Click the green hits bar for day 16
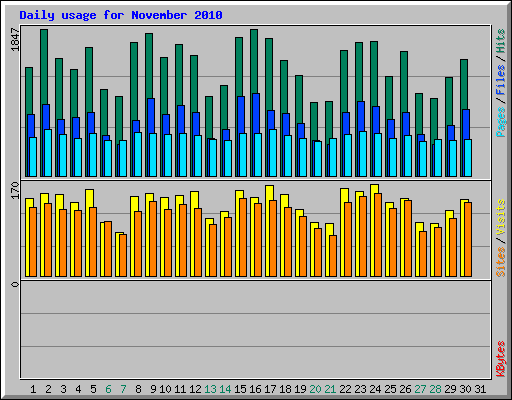This screenshot has width=512, height=400. tap(254, 62)
